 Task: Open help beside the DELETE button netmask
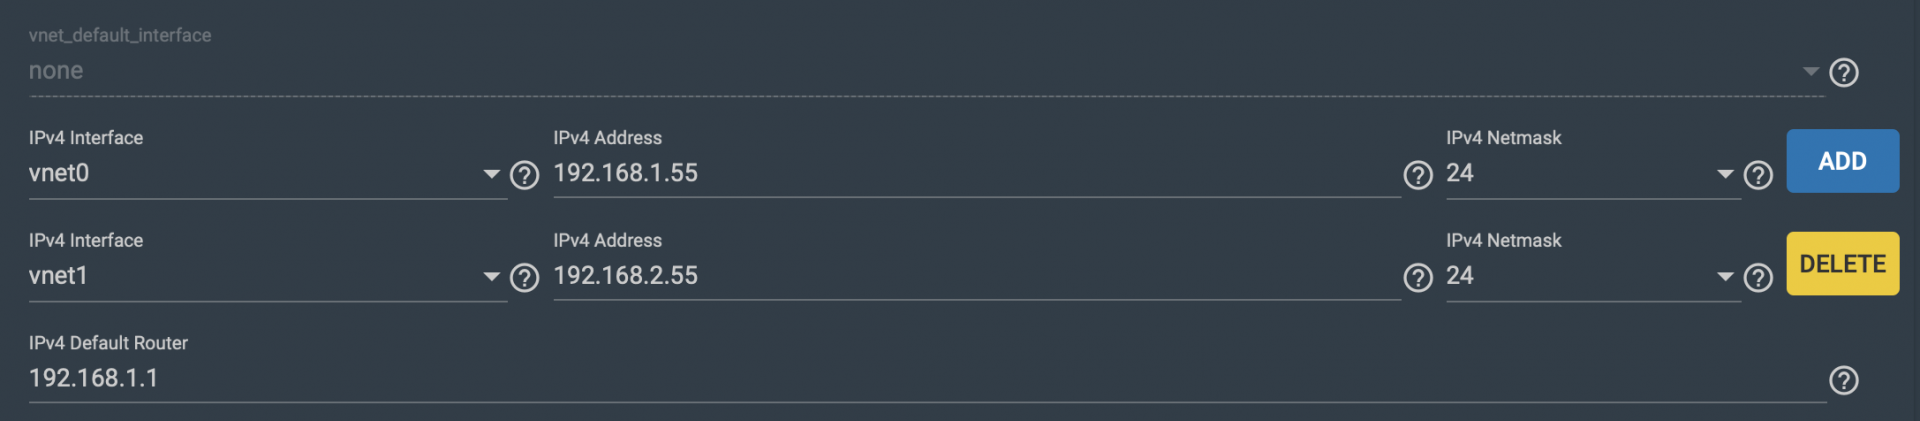coord(1757,277)
